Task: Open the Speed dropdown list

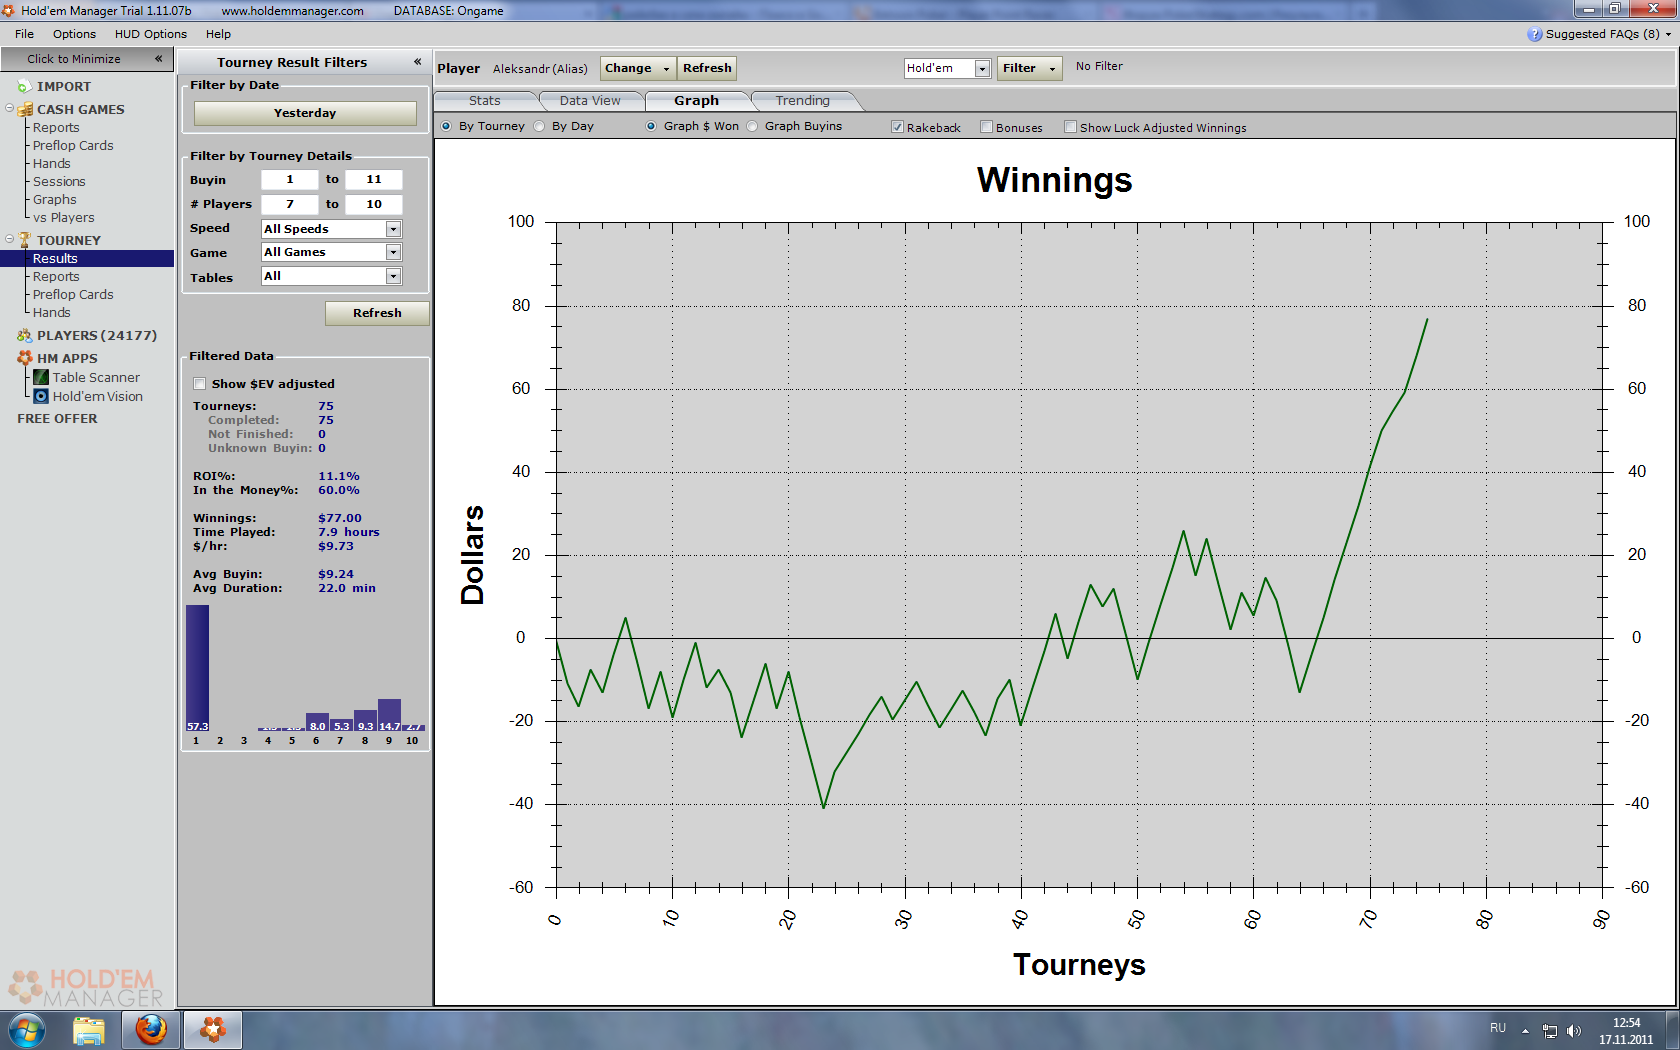Action: [x=393, y=229]
